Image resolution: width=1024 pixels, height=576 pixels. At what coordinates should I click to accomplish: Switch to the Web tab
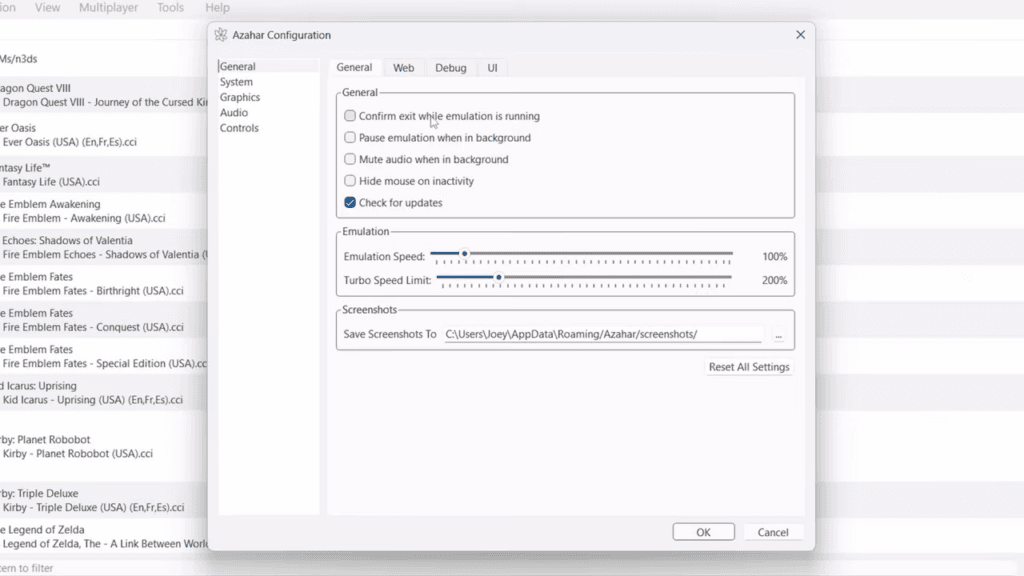(404, 68)
